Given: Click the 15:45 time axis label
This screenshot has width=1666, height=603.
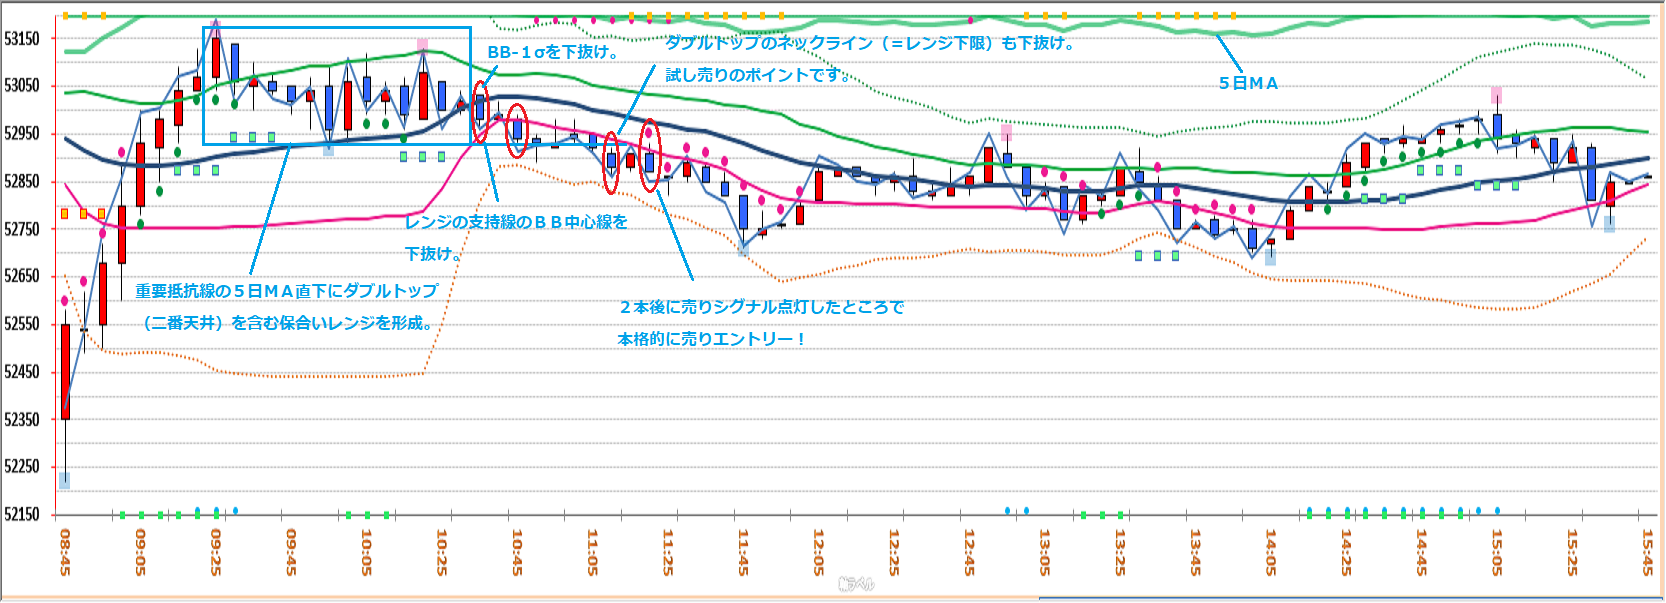Looking at the screenshot, I should click(x=1647, y=551).
